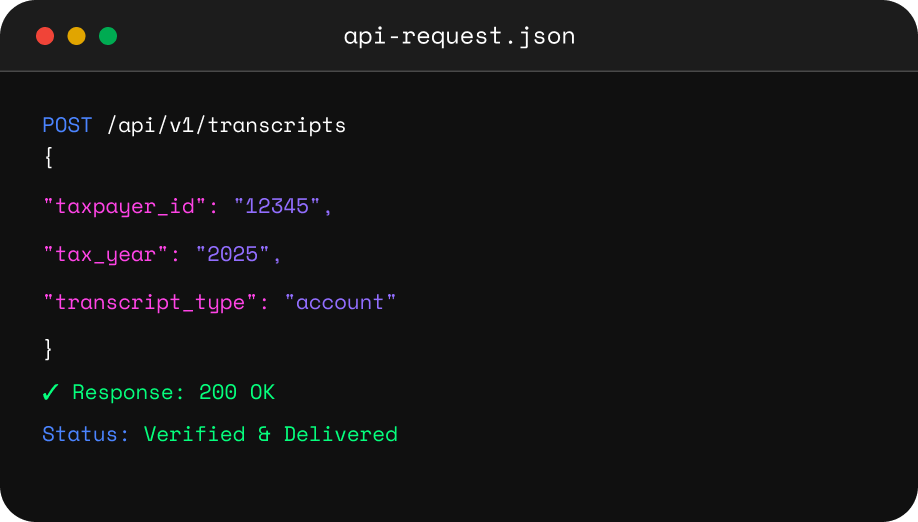Place cursor at the opening curly brace
The width and height of the screenshot is (918, 522).
tap(48, 155)
